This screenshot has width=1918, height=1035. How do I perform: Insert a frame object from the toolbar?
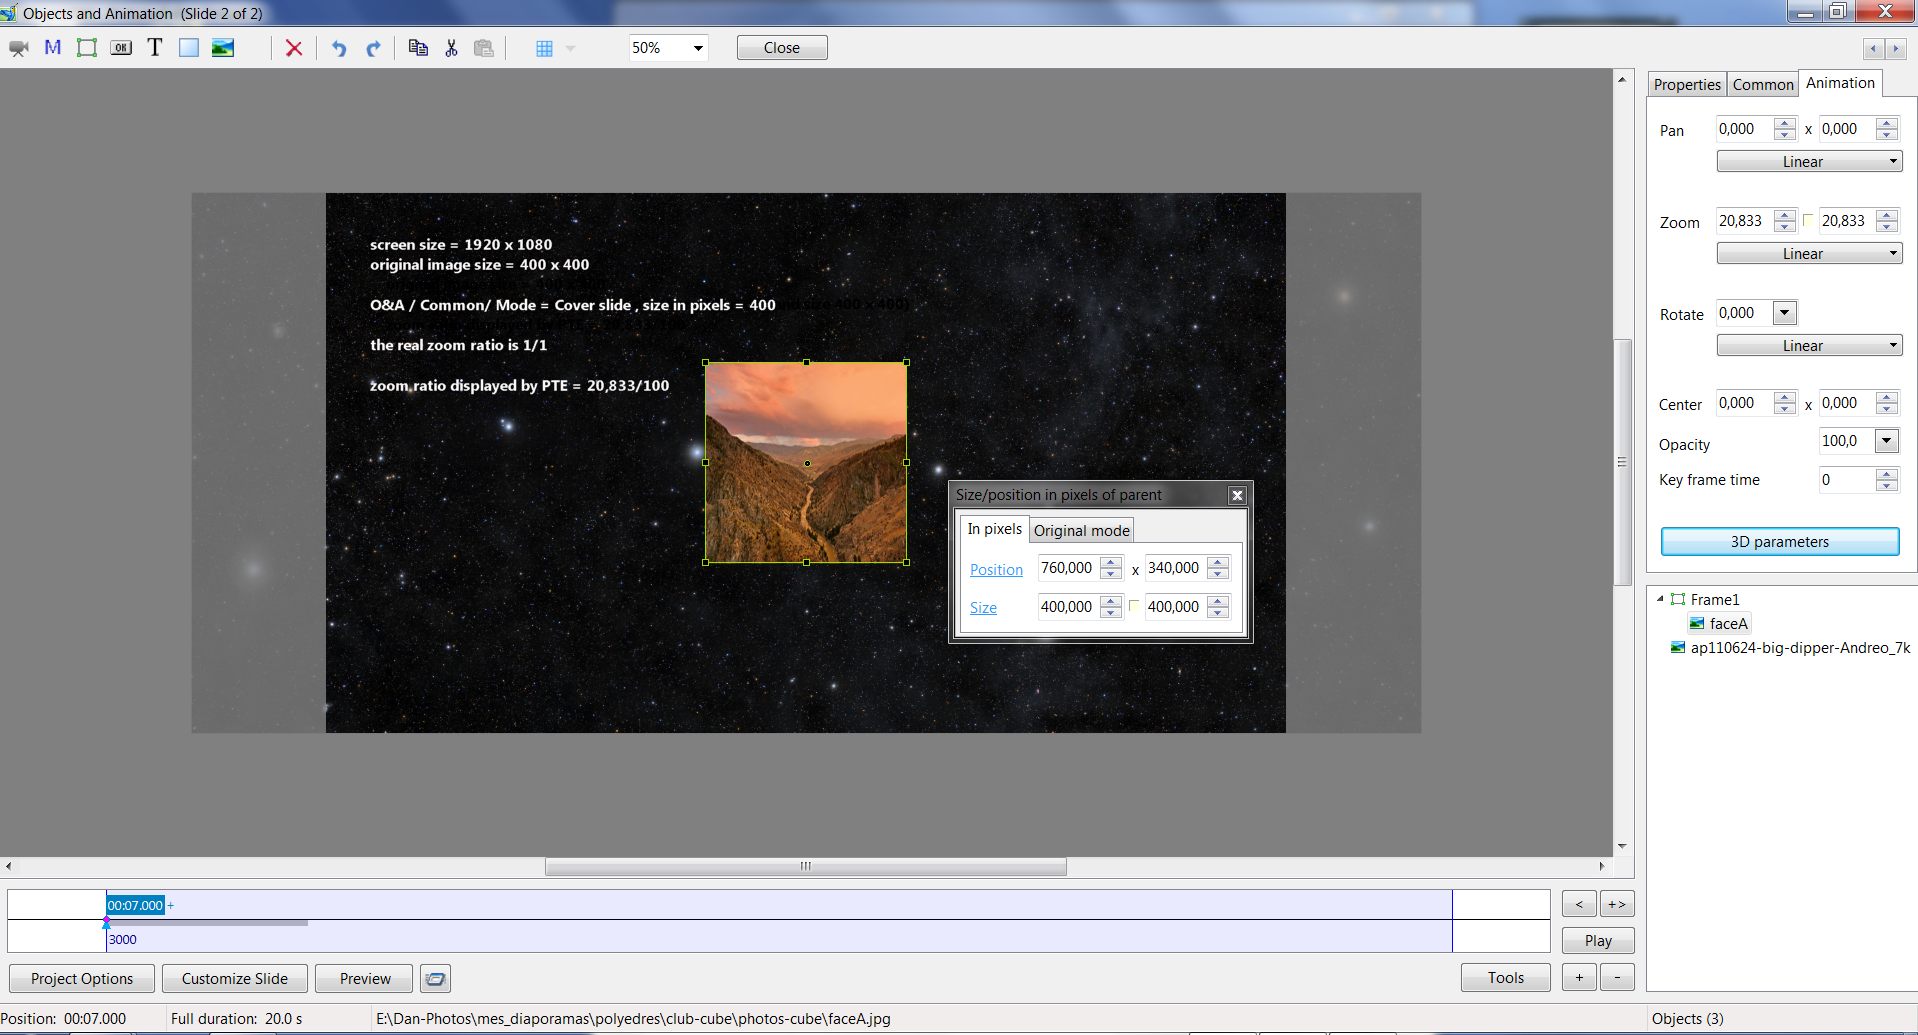point(87,48)
